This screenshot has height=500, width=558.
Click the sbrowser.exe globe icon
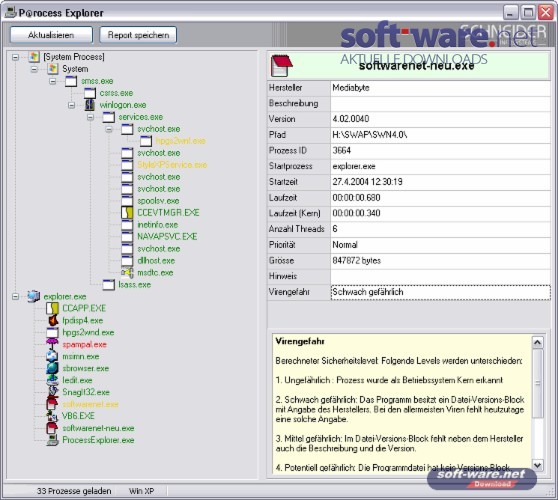tap(52, 368)
